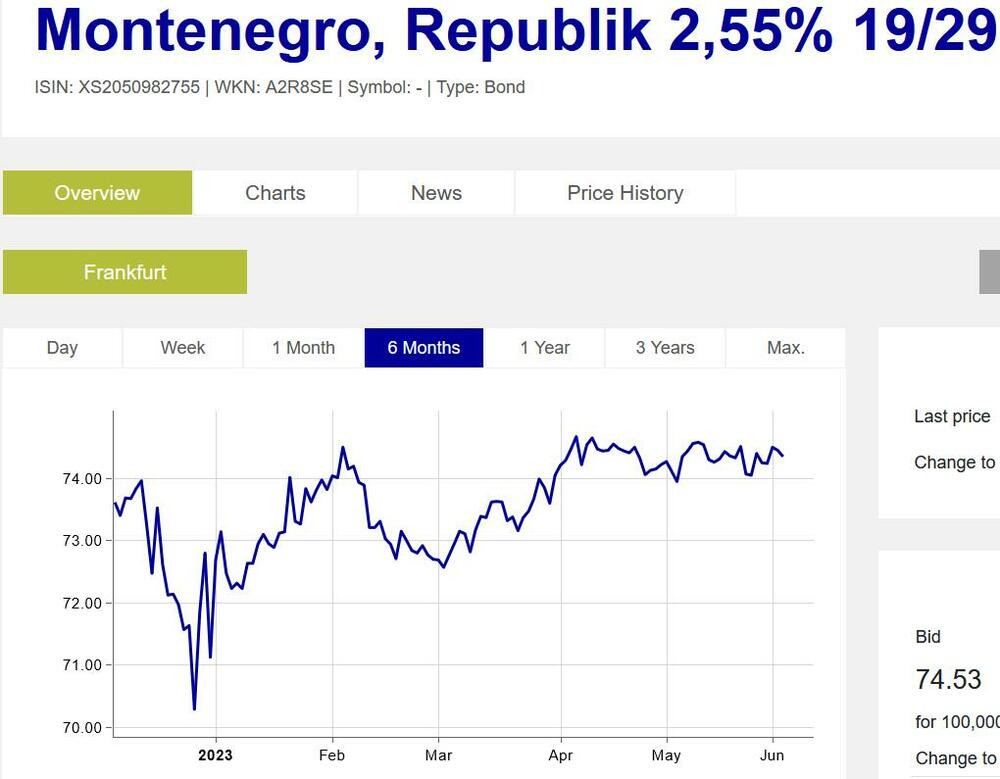1000x779 pixels.
Task: Select the Frankfurt exchange button
Action: coord(125,272)
